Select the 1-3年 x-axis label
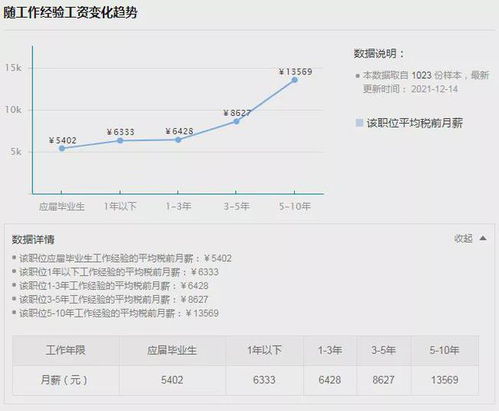 coord(178,206)
